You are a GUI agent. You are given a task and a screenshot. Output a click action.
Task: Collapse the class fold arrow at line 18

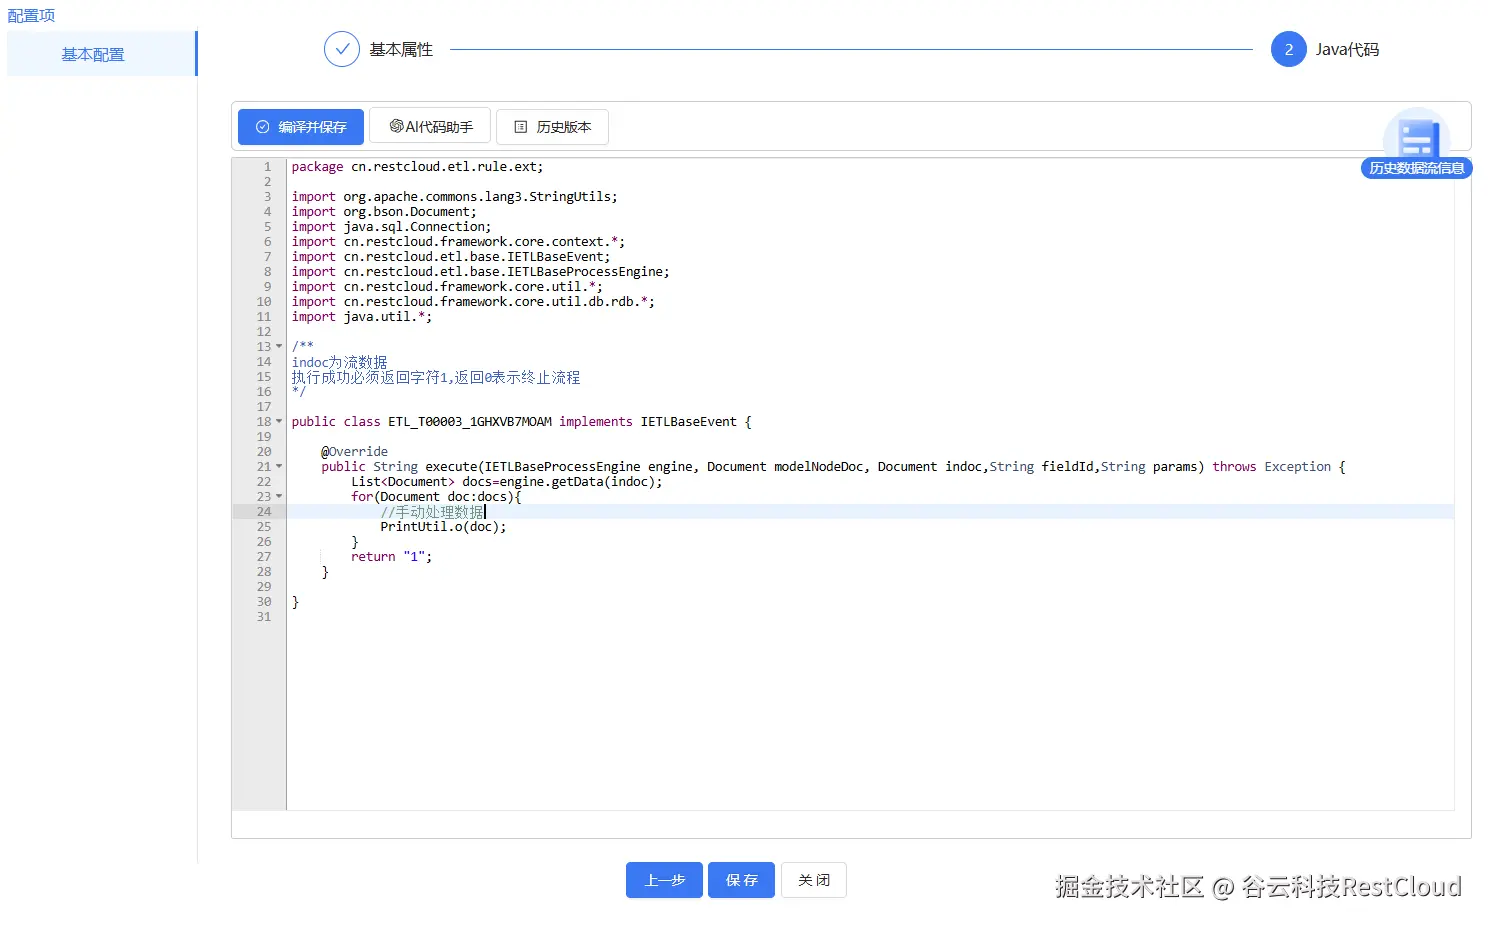[x=279, y=422]
